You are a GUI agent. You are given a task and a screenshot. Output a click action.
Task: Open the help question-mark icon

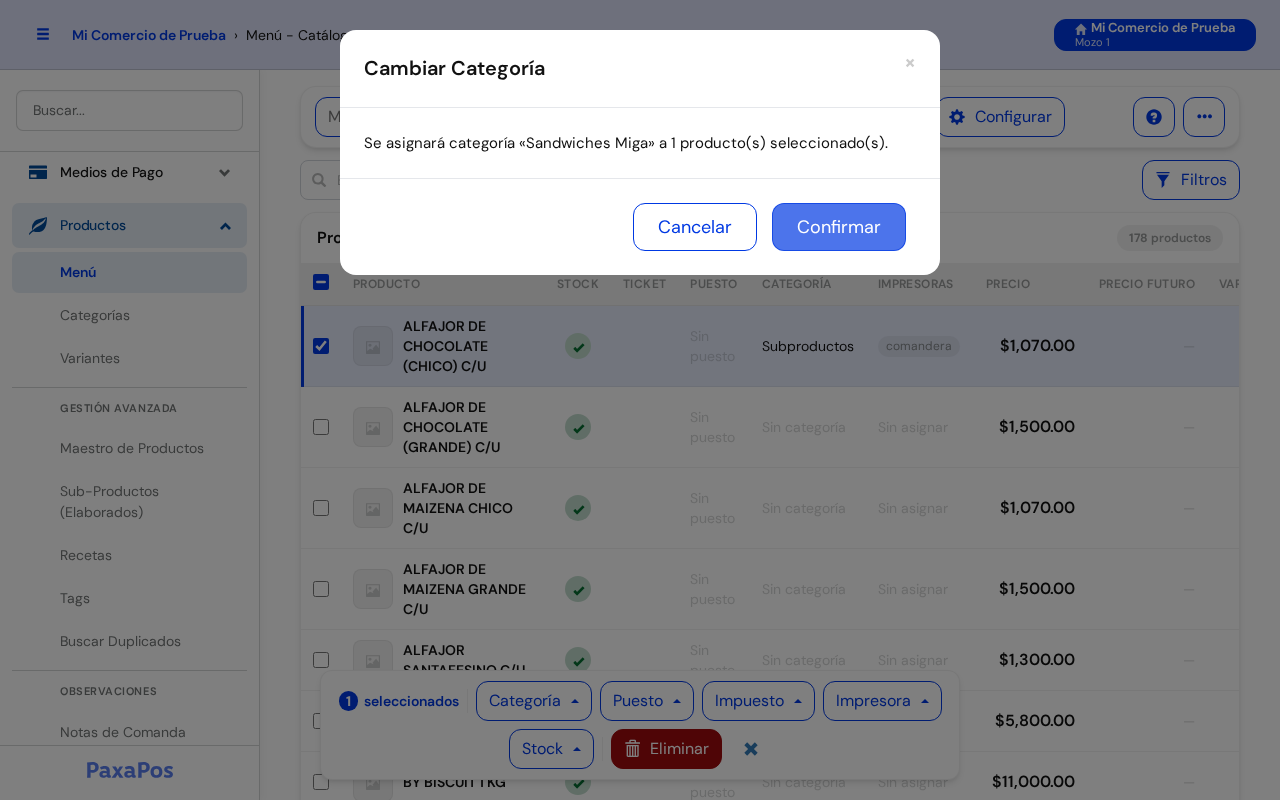coord(1154,117)
